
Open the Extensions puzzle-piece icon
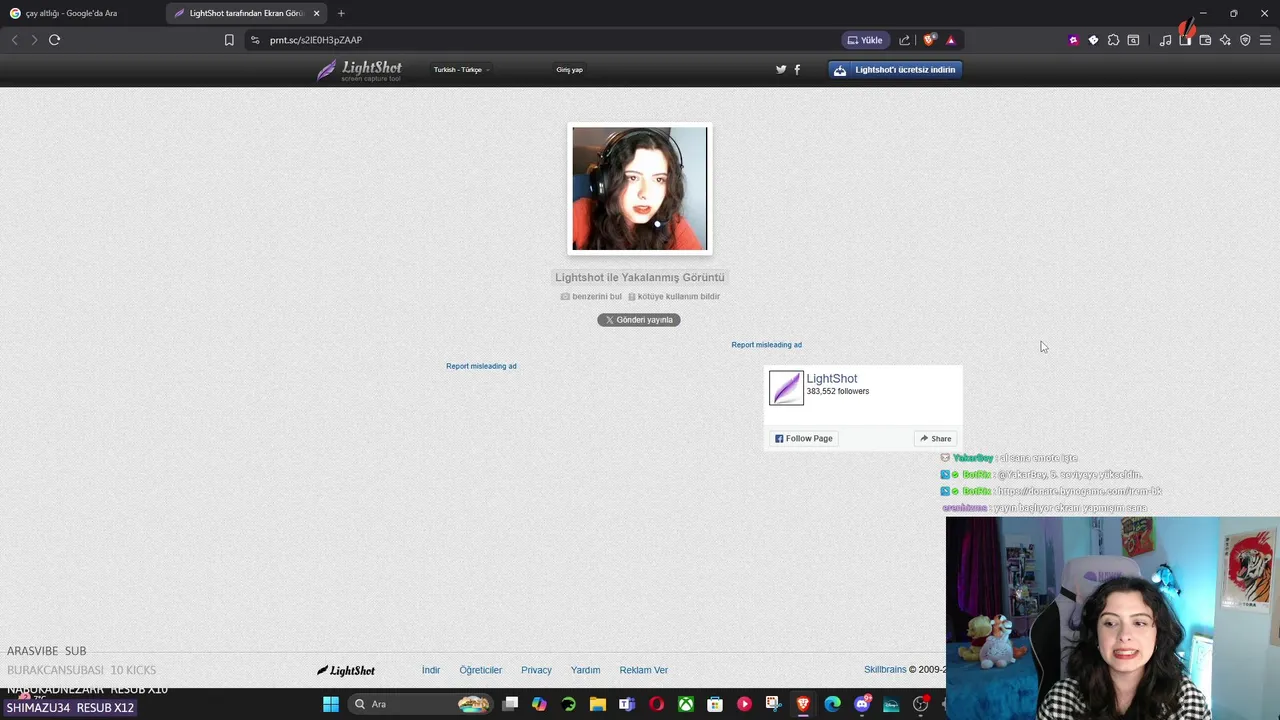pyautogui.click(x=1113, y=40)
